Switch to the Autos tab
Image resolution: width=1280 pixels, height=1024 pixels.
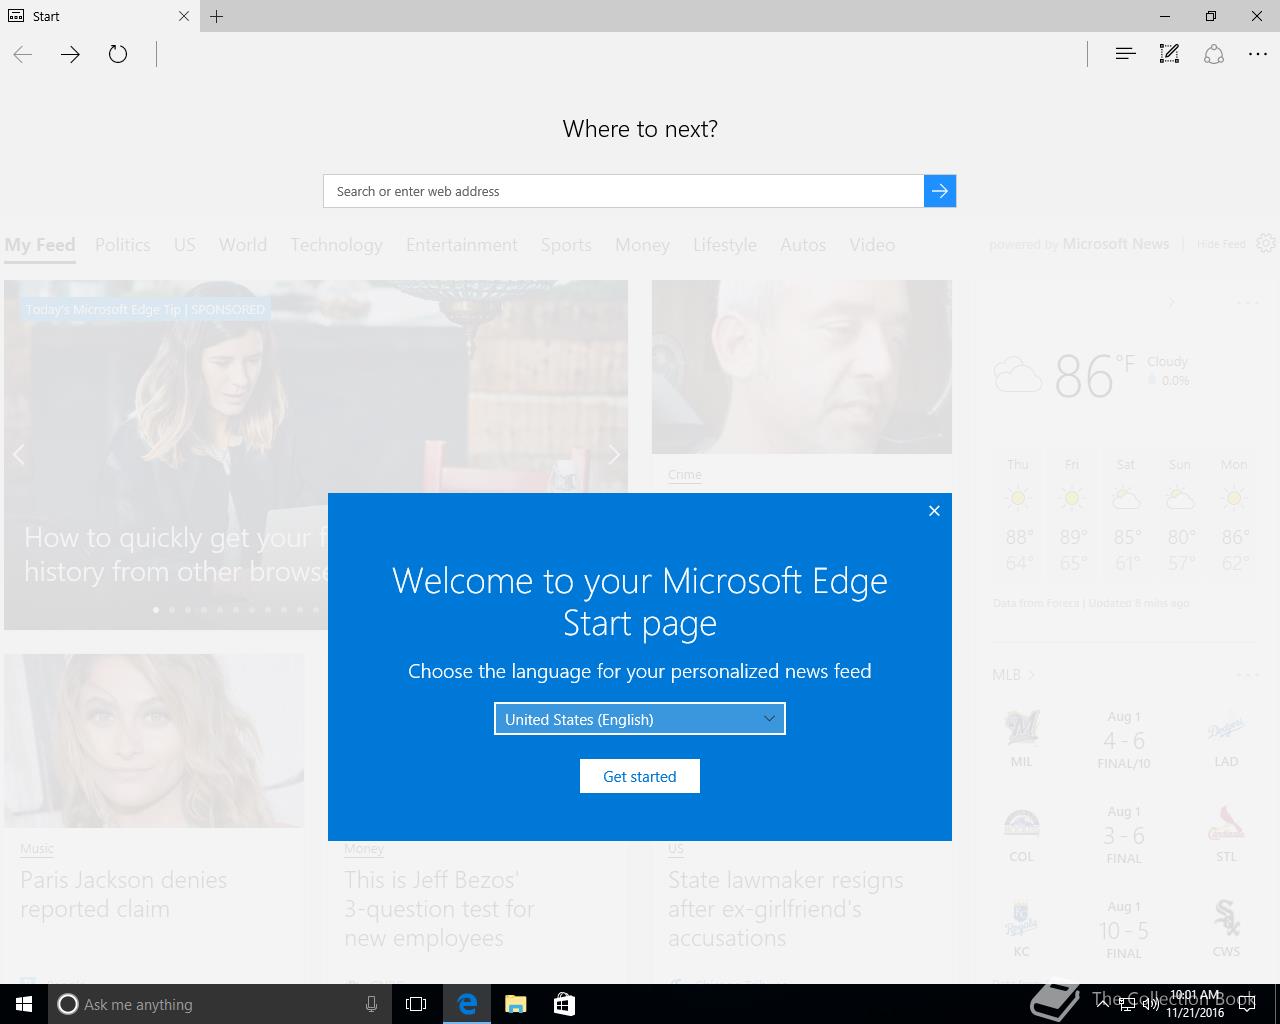point(803,245)
